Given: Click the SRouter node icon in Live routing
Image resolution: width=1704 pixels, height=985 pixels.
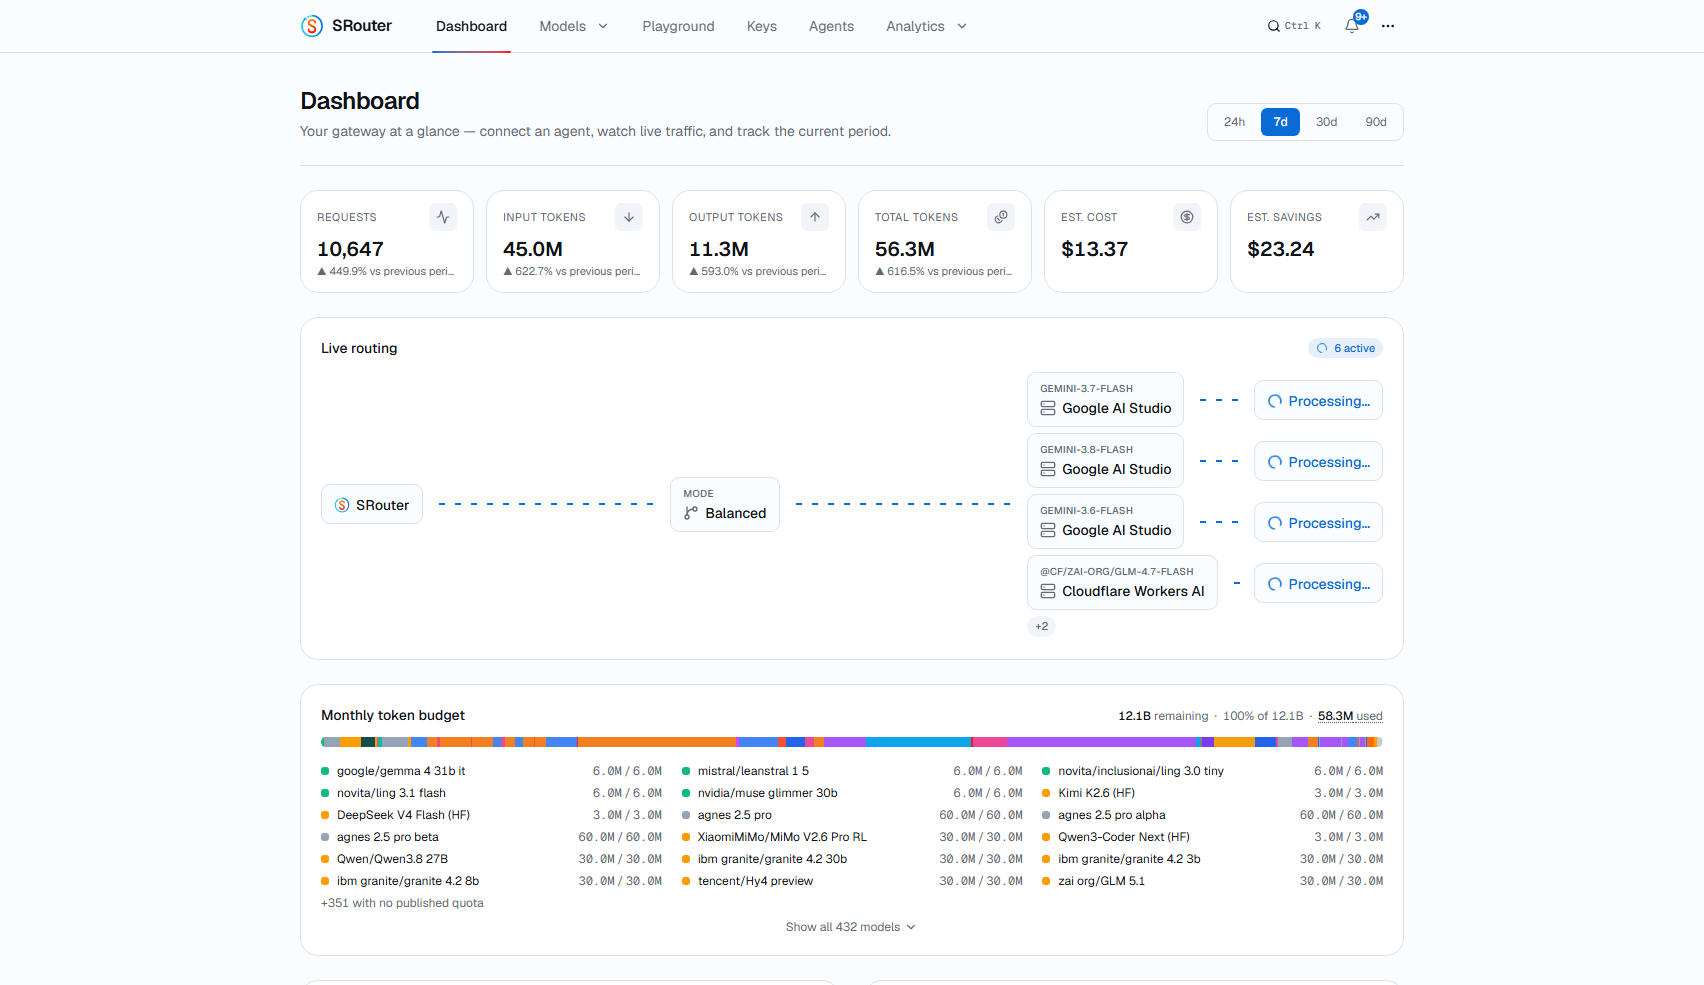Looking at the screenshot, I should pyautogui.click(x=342, y=505).
